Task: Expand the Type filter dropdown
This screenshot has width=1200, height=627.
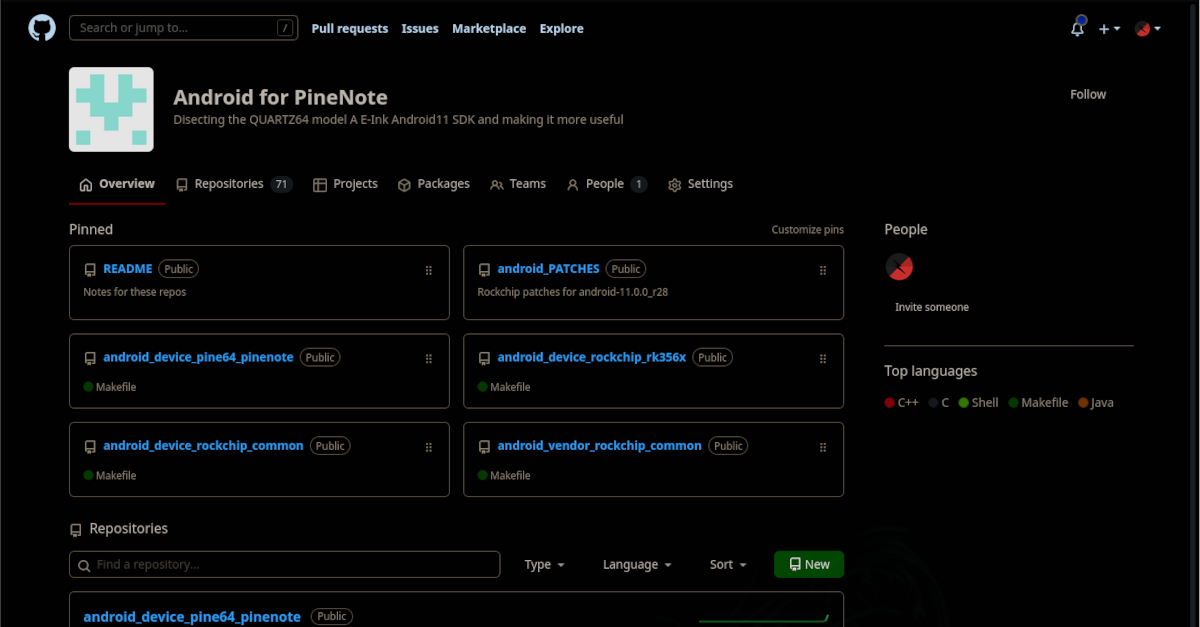Action: click(x=545, y=565)
